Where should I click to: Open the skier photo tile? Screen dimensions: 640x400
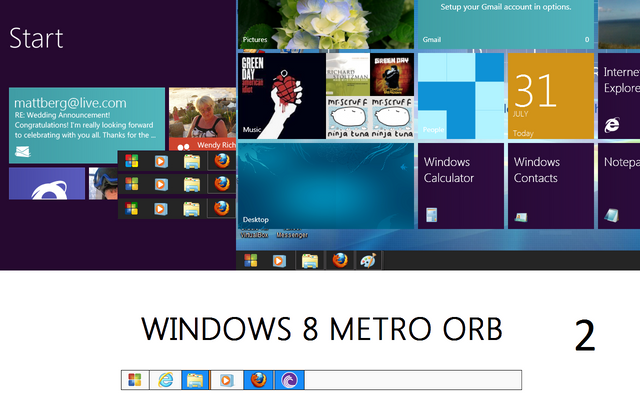103,183
